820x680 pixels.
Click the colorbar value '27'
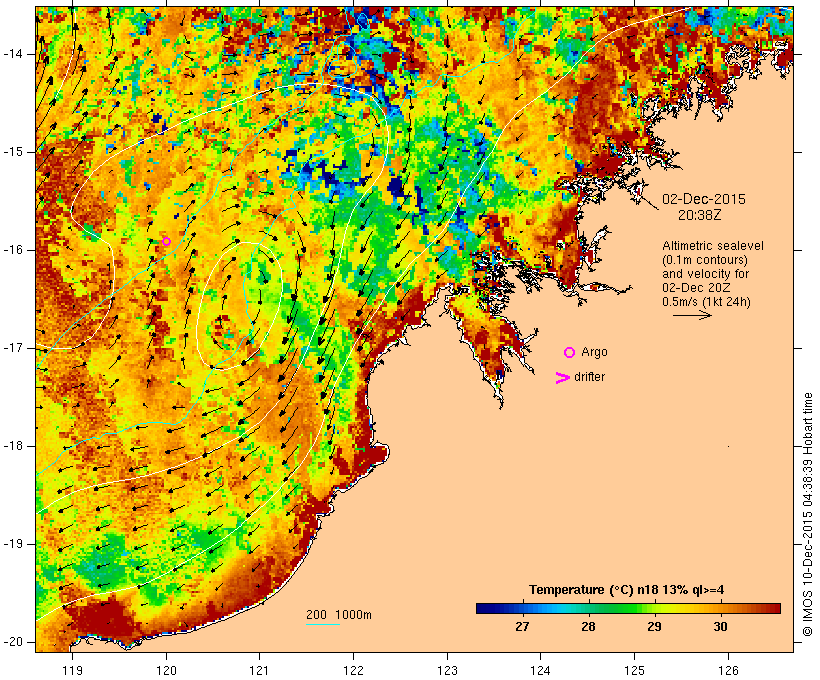522,626
